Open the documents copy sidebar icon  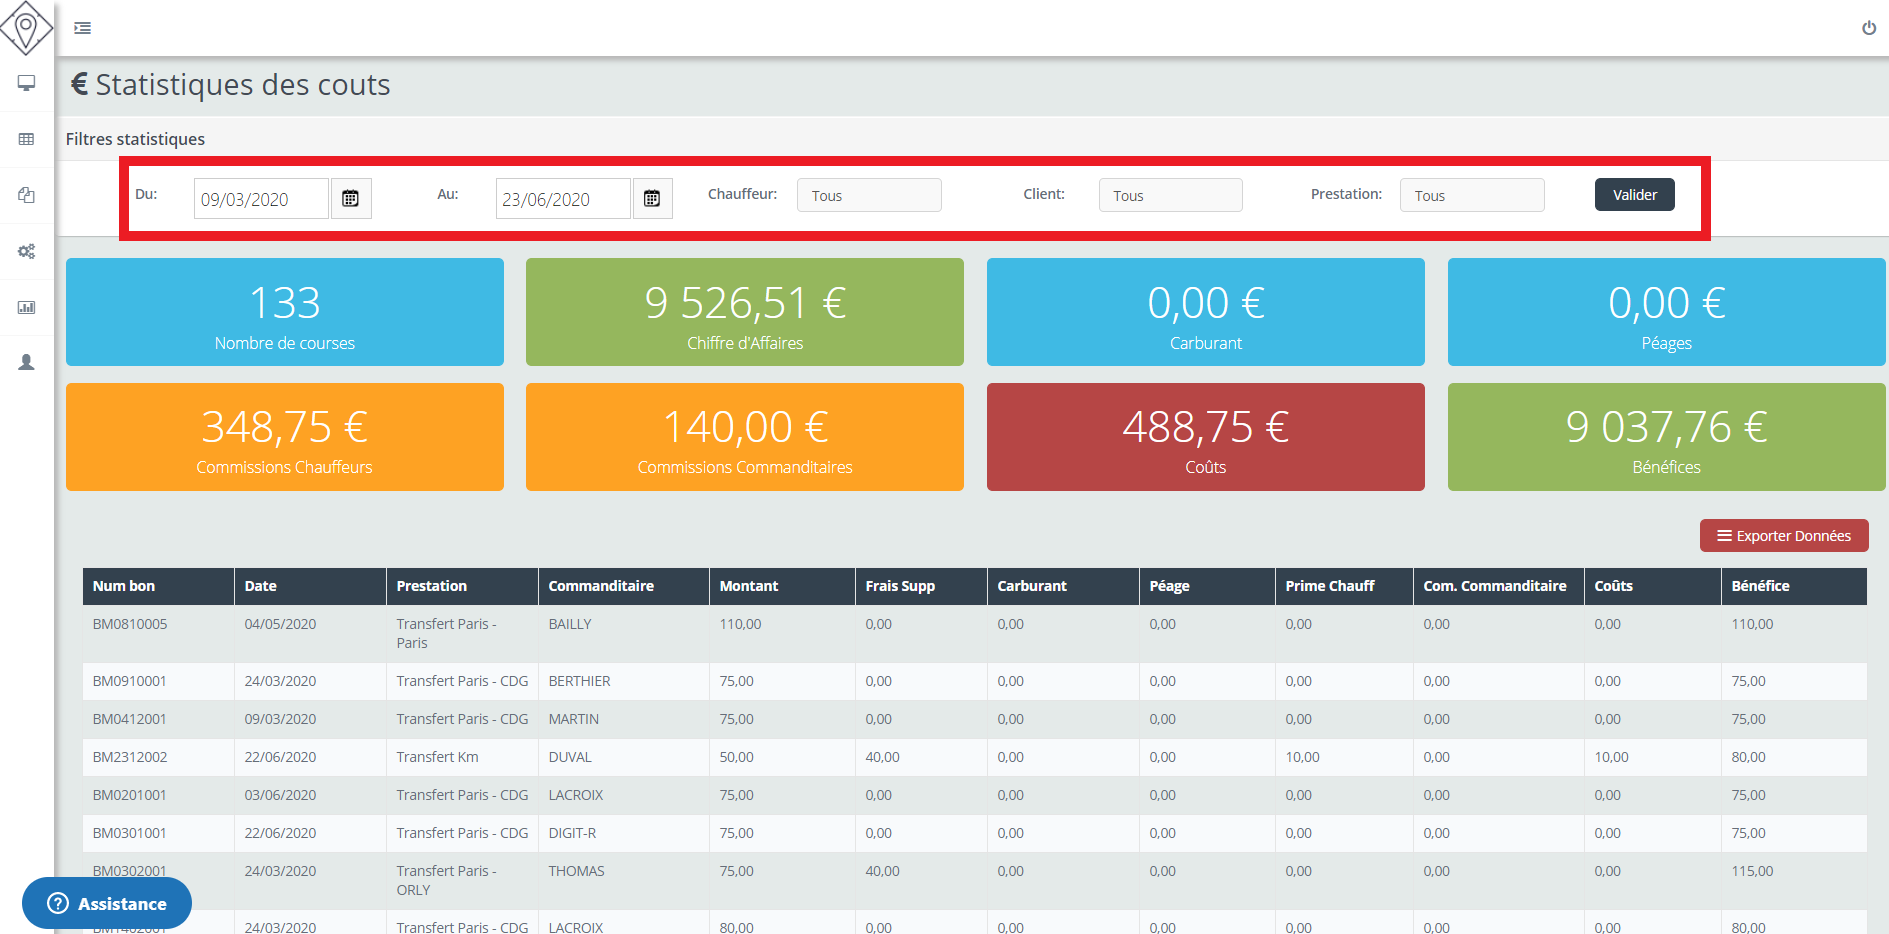(x=27, y=195)
